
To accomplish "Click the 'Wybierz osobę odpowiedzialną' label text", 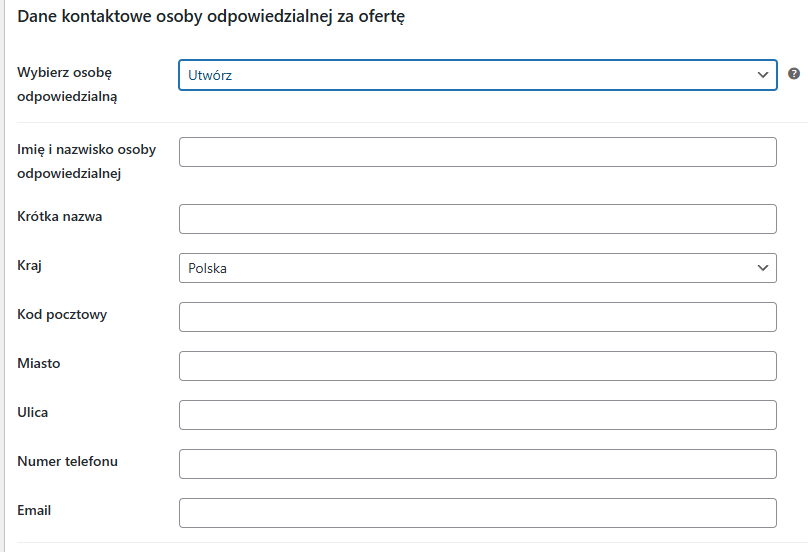I will (67, 85).
